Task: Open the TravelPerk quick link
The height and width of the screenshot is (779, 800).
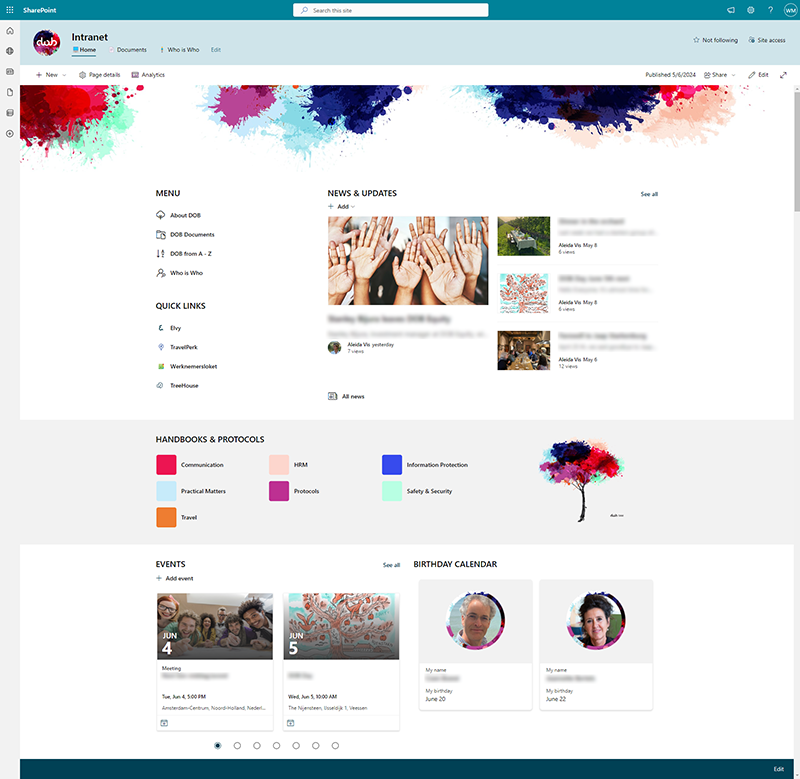Action: point(183,347)
